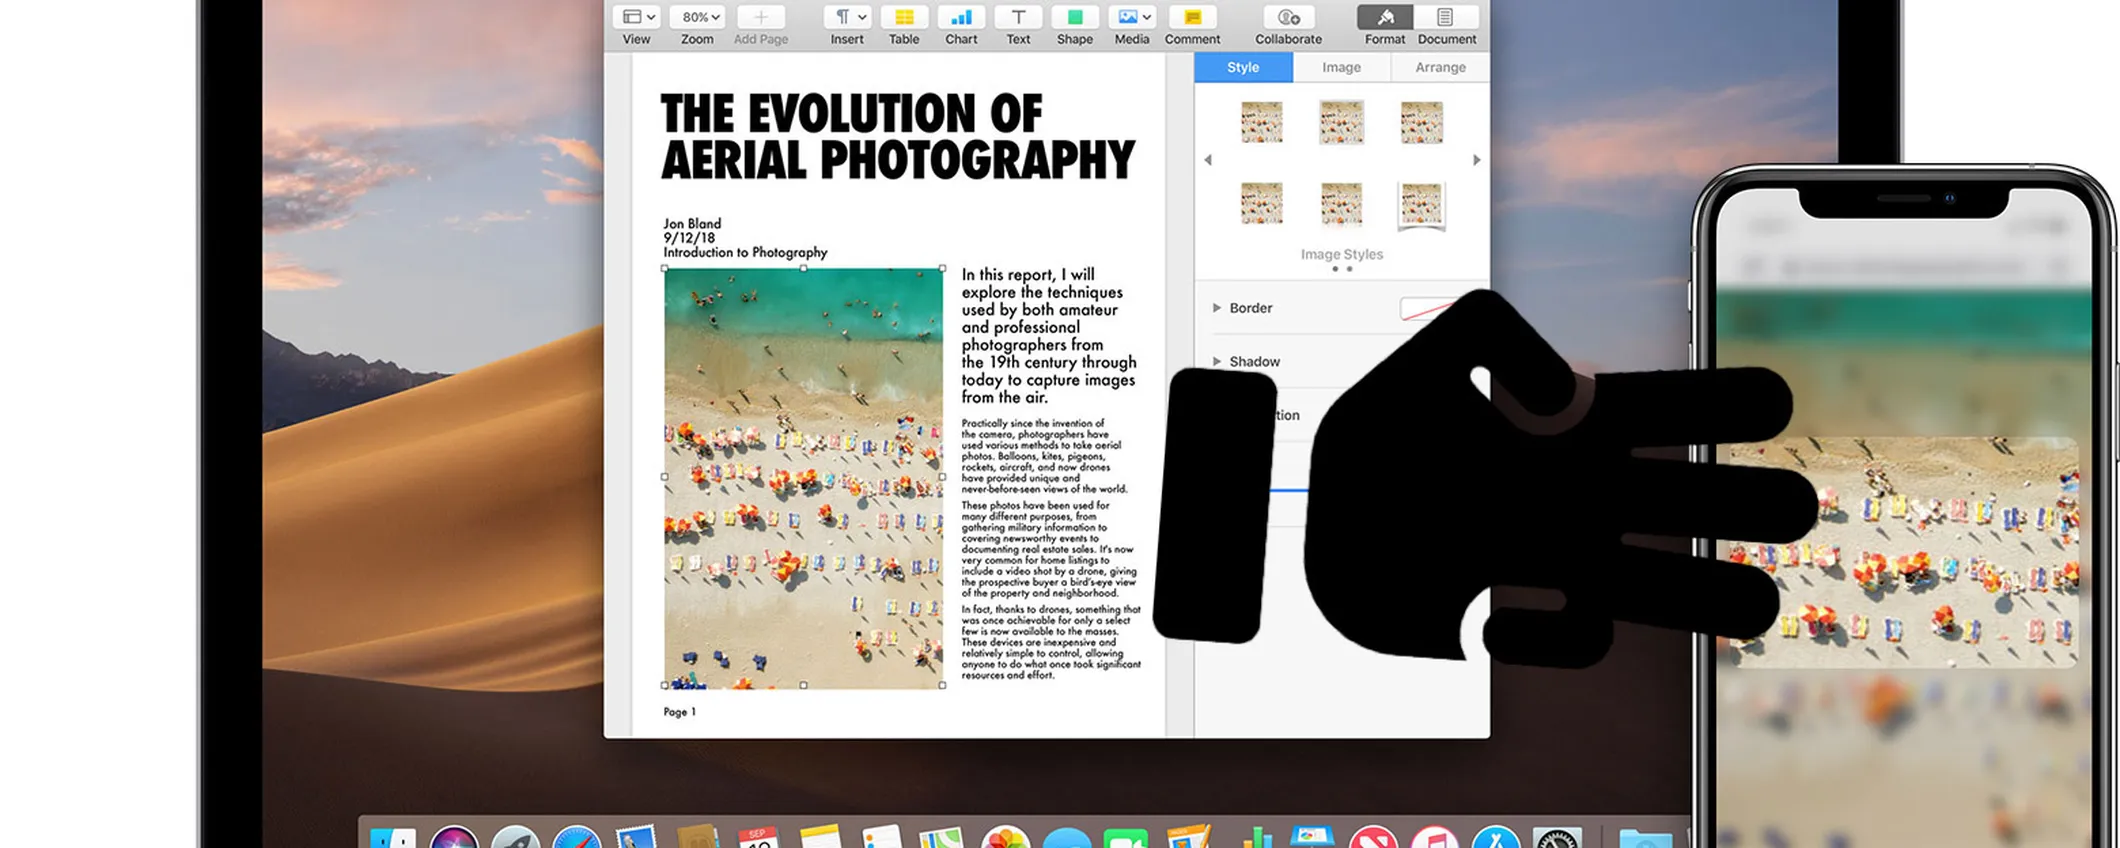Open iTunes music icon in Dock
The width and height of the screenshot is (2120, 848).
(1435, 838)
